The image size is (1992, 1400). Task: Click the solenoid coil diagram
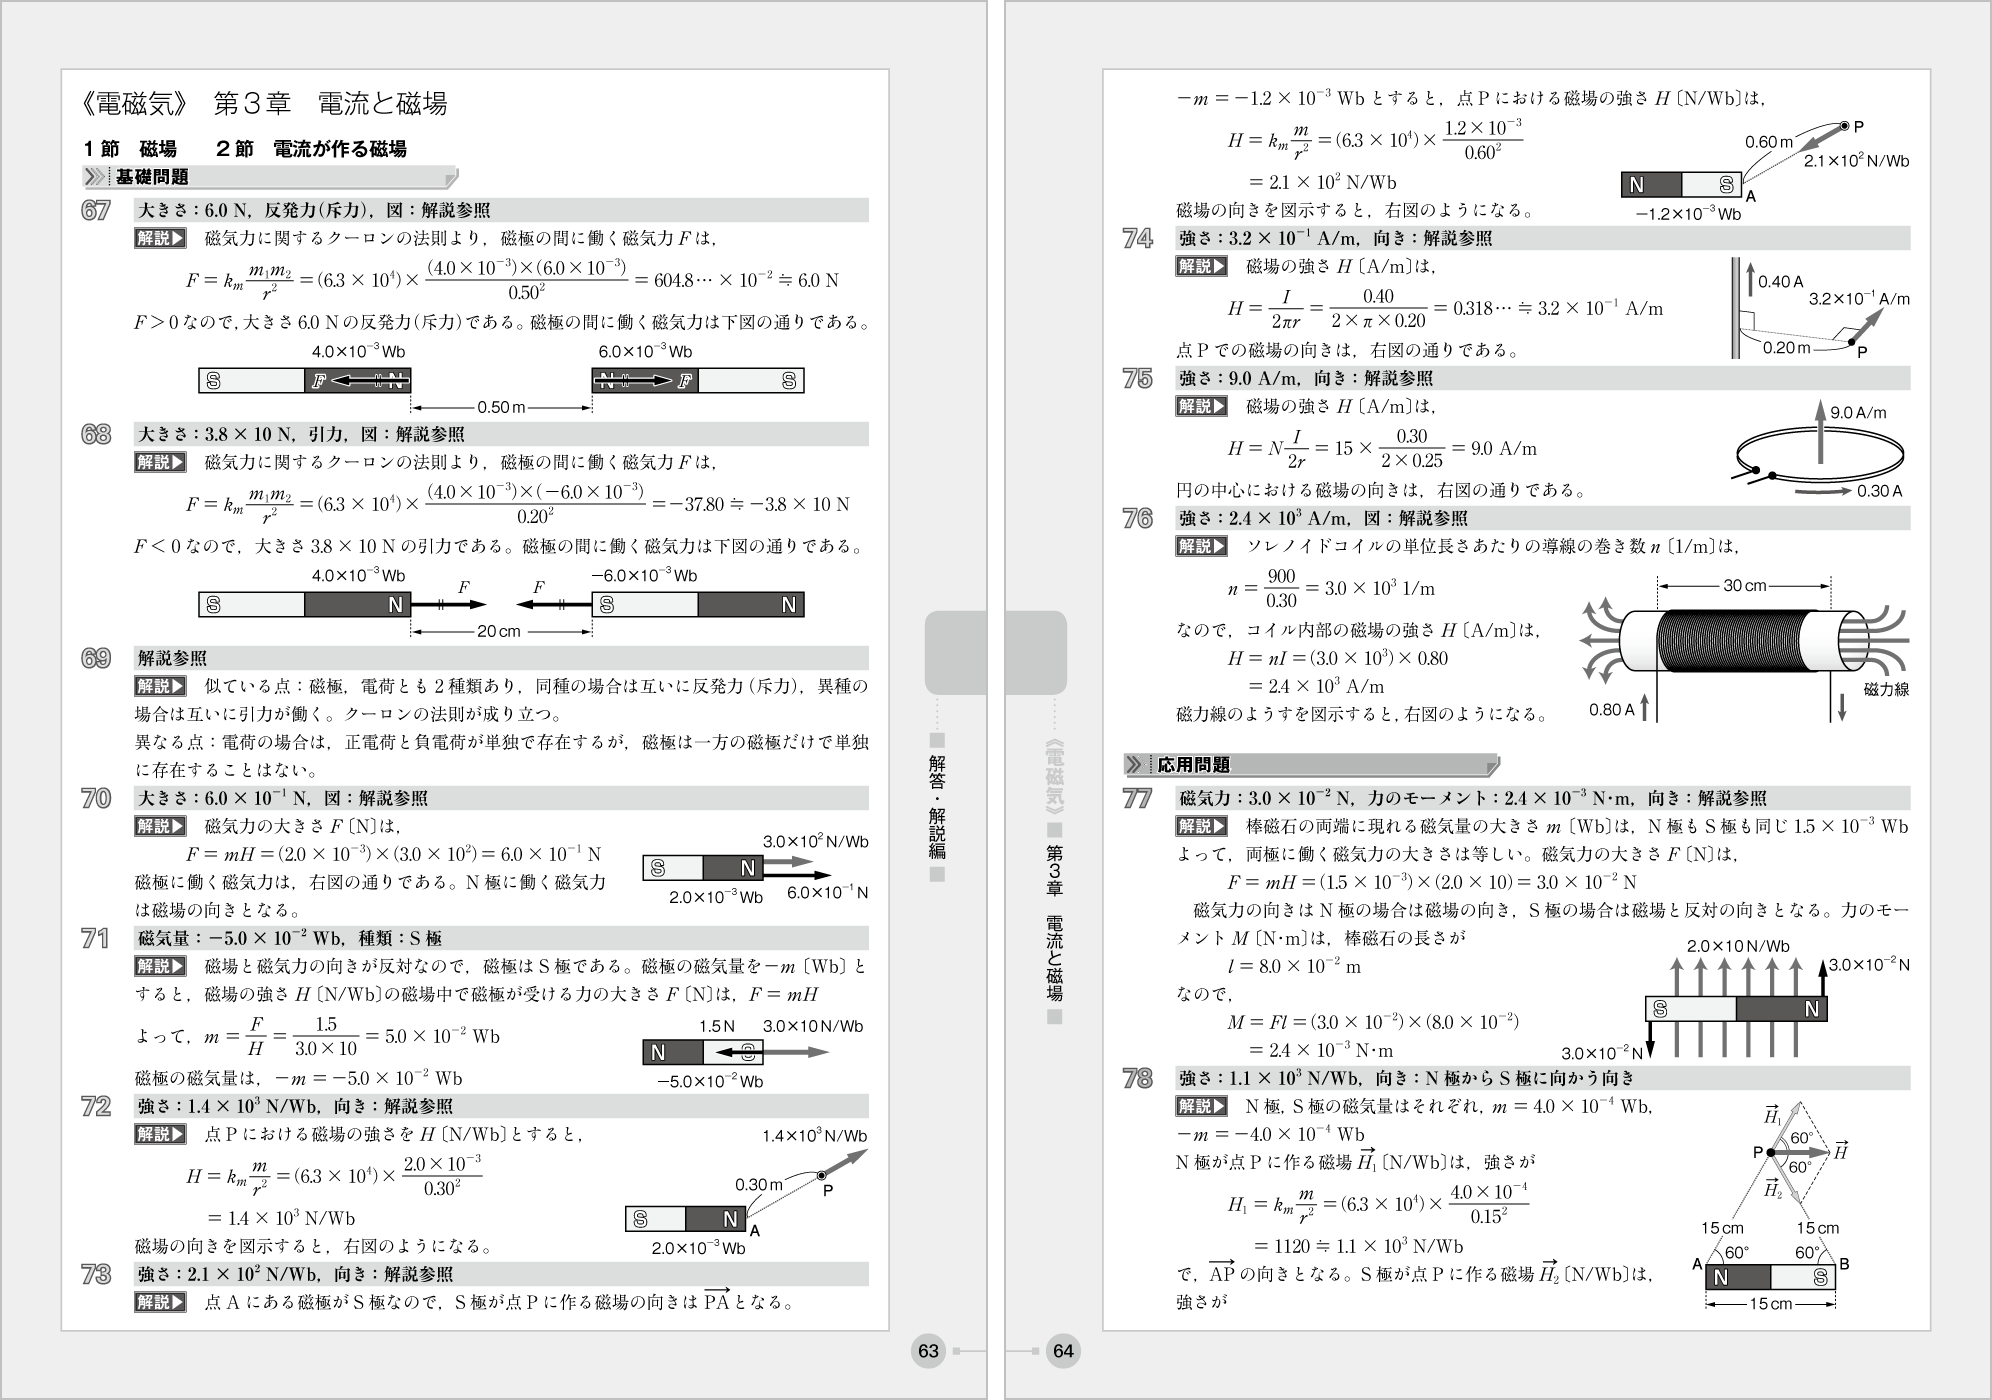[x=1744, y=648]
